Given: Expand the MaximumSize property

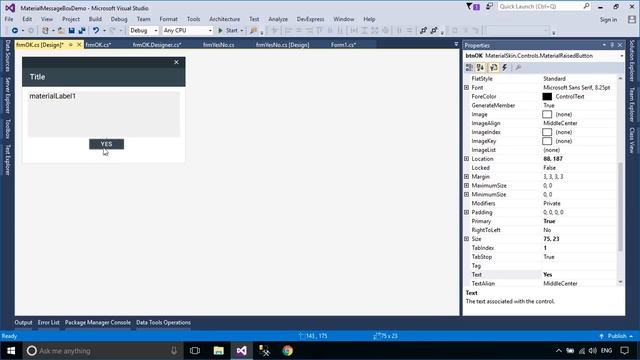Looking at the screenshot, I should (467, 186).
